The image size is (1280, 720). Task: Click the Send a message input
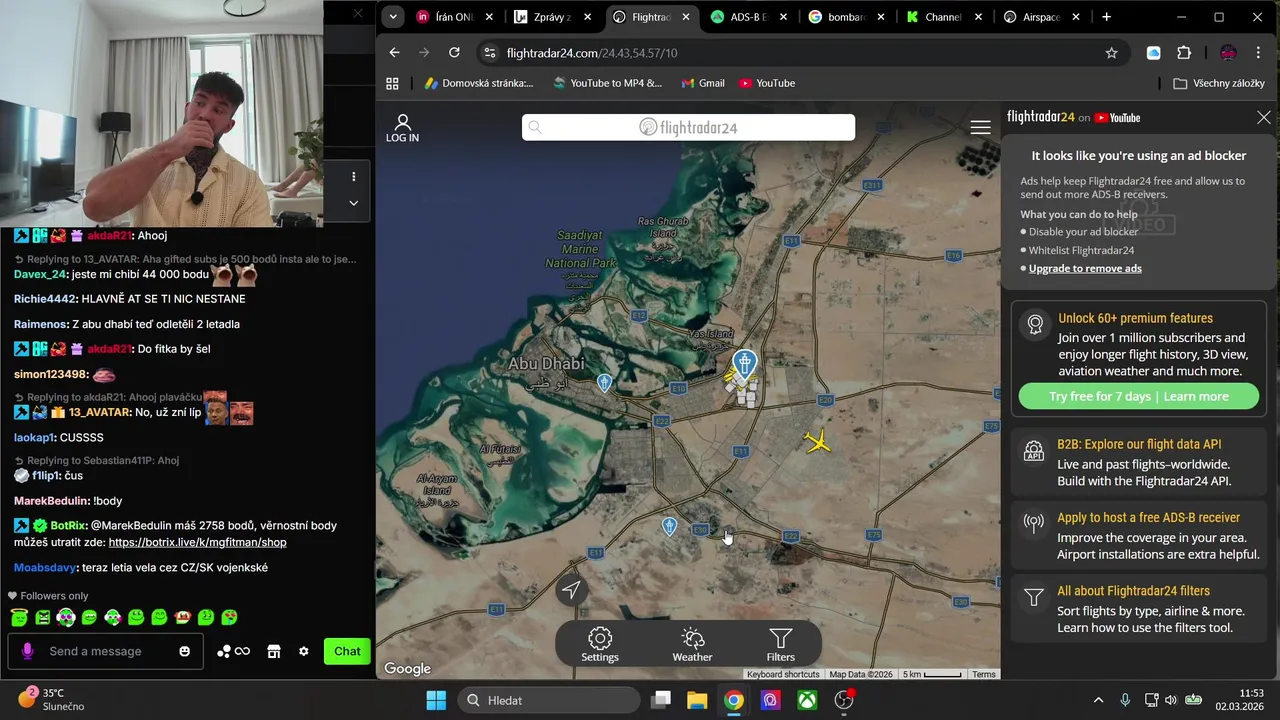pos(106,651)
